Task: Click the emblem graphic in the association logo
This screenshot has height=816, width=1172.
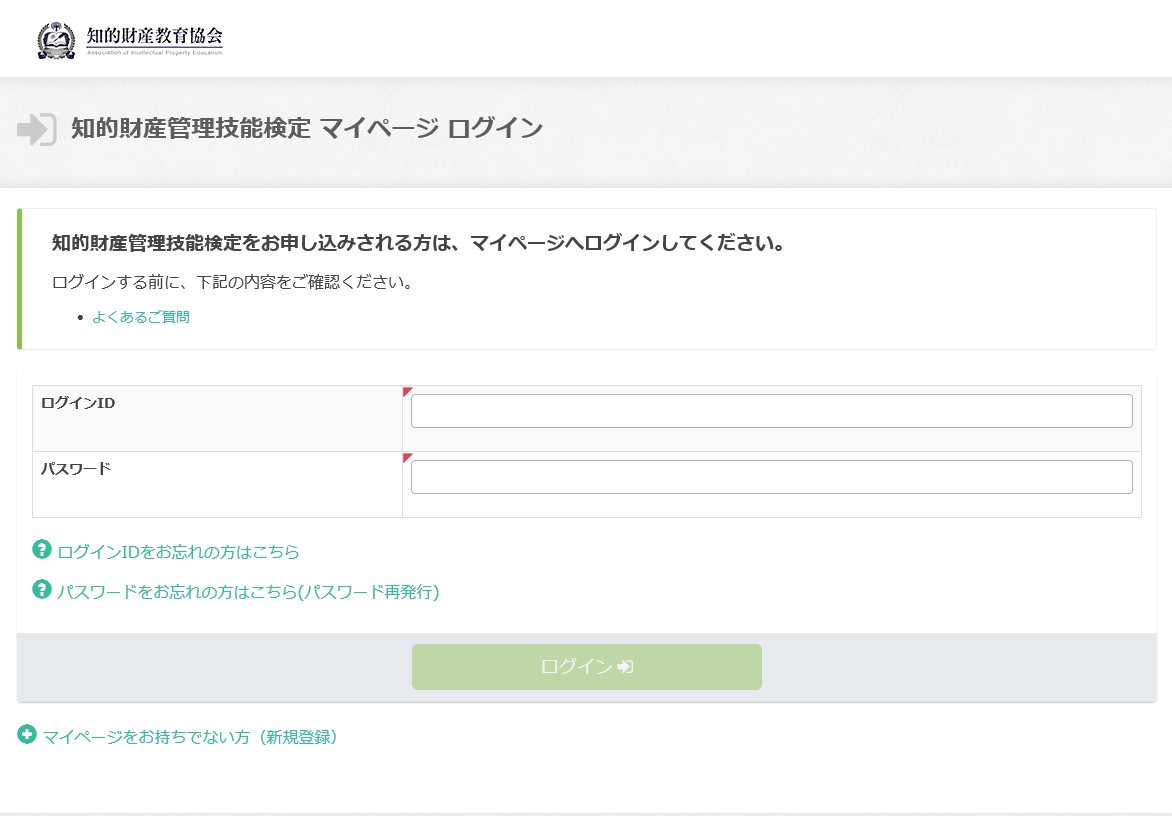Action: pyautogui.click(x=57, y=38)
